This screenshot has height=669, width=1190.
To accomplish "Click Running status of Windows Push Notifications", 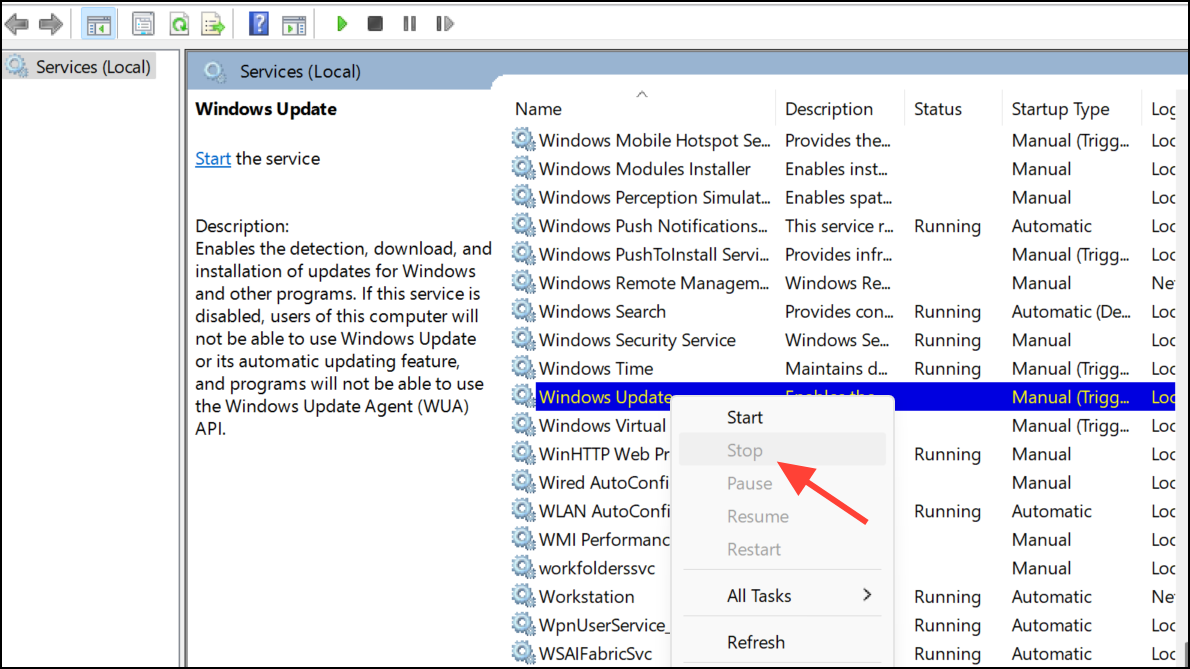I will (947, 226).
